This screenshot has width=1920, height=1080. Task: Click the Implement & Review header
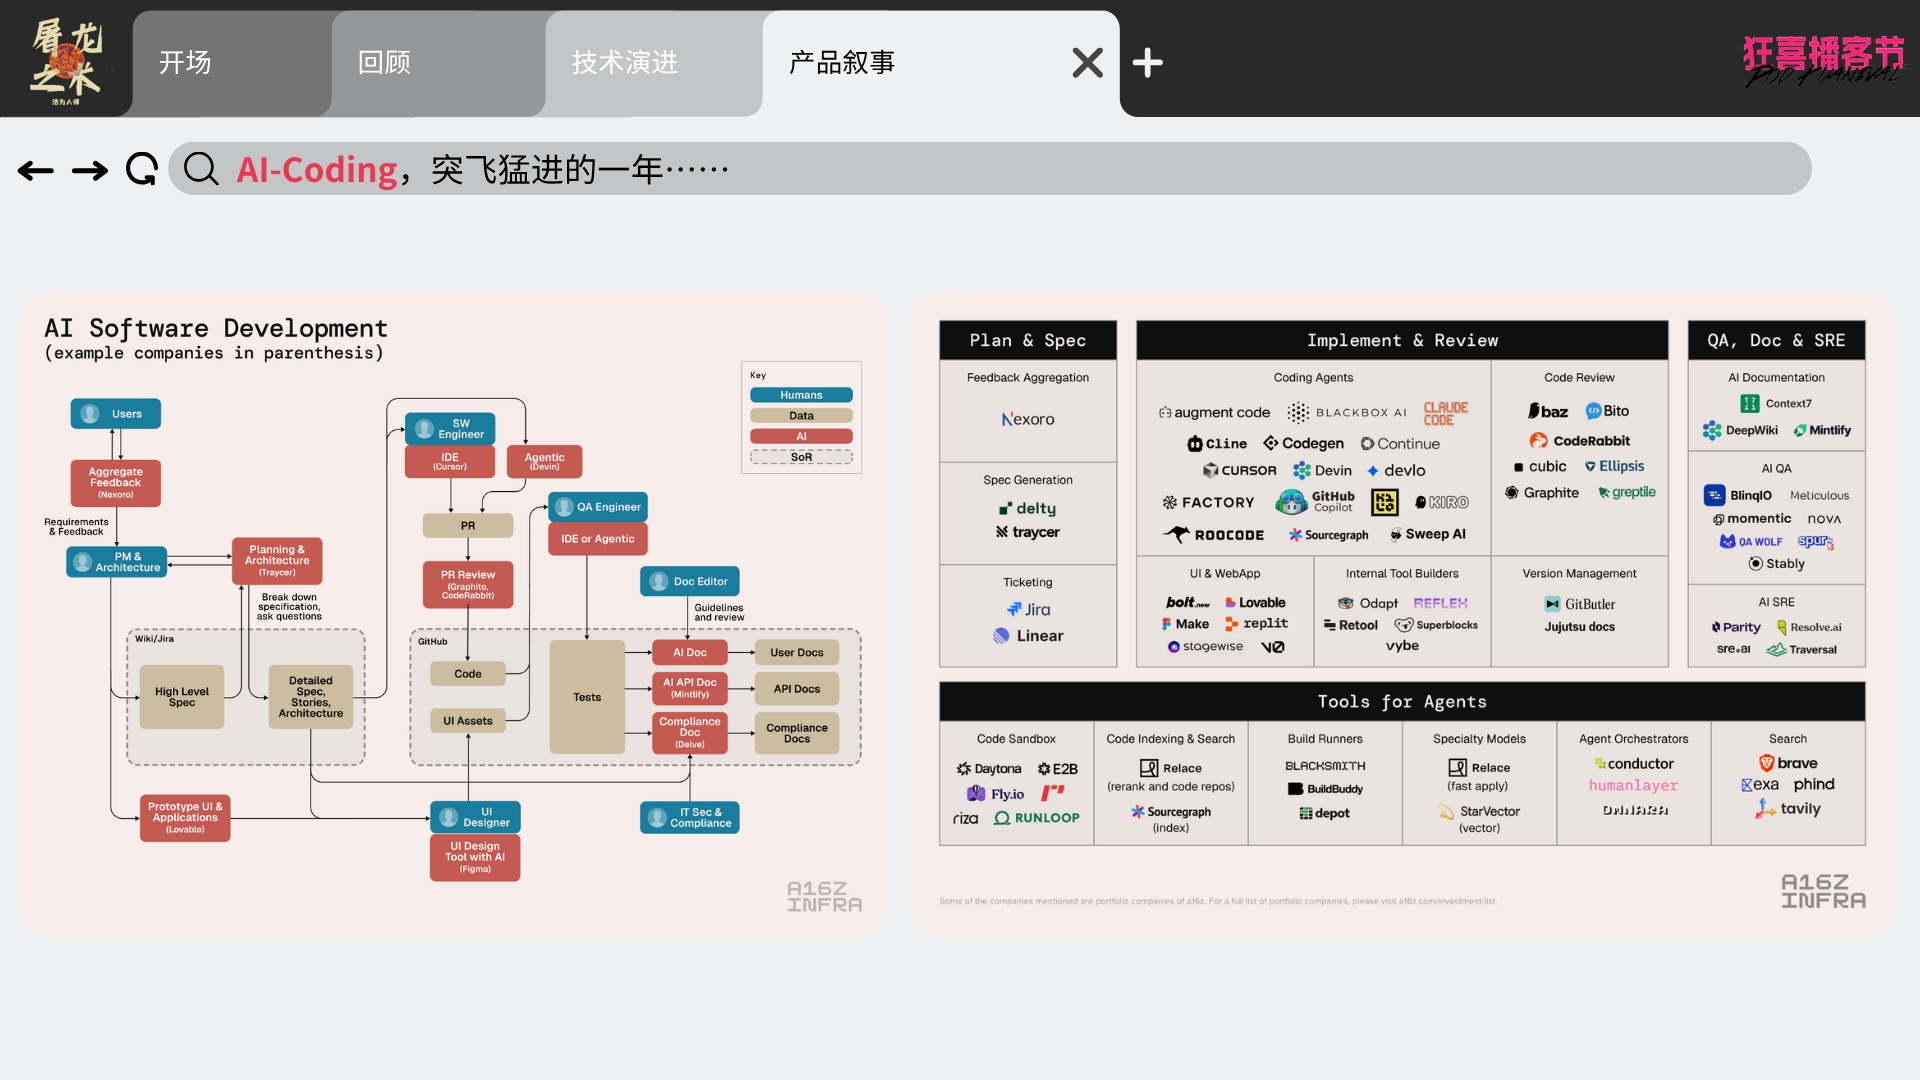click(x=1401, y=341)
